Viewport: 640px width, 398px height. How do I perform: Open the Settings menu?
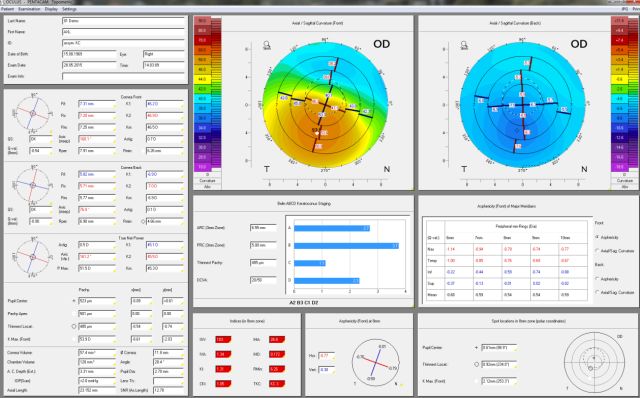pos(69,9)
